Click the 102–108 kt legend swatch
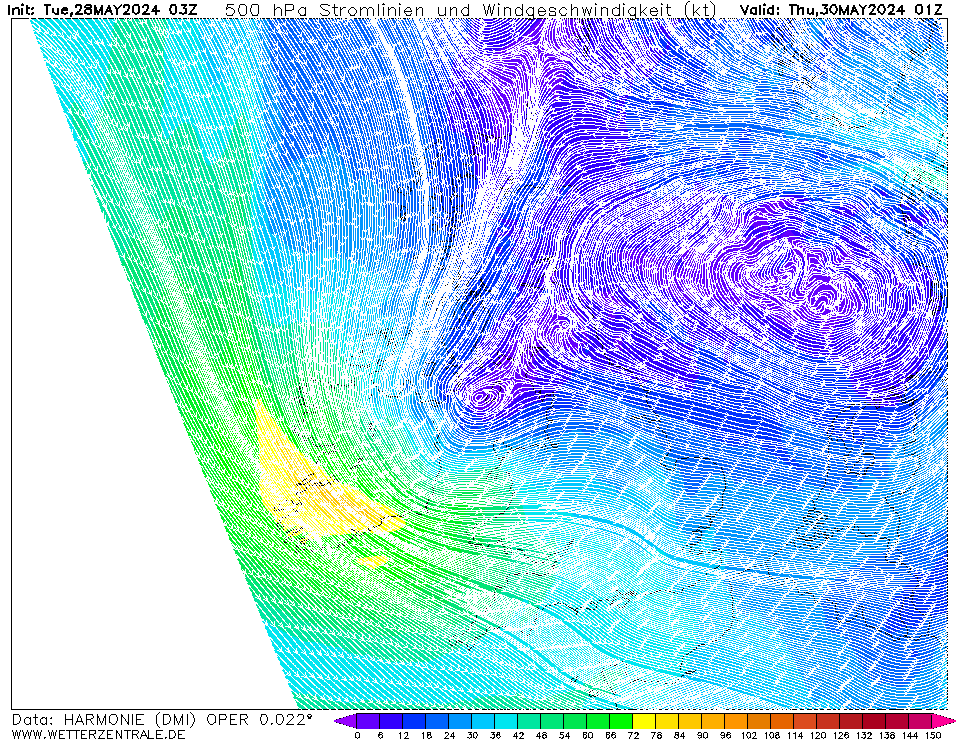This screenshot has height=741, width=959. click(760, 721)
